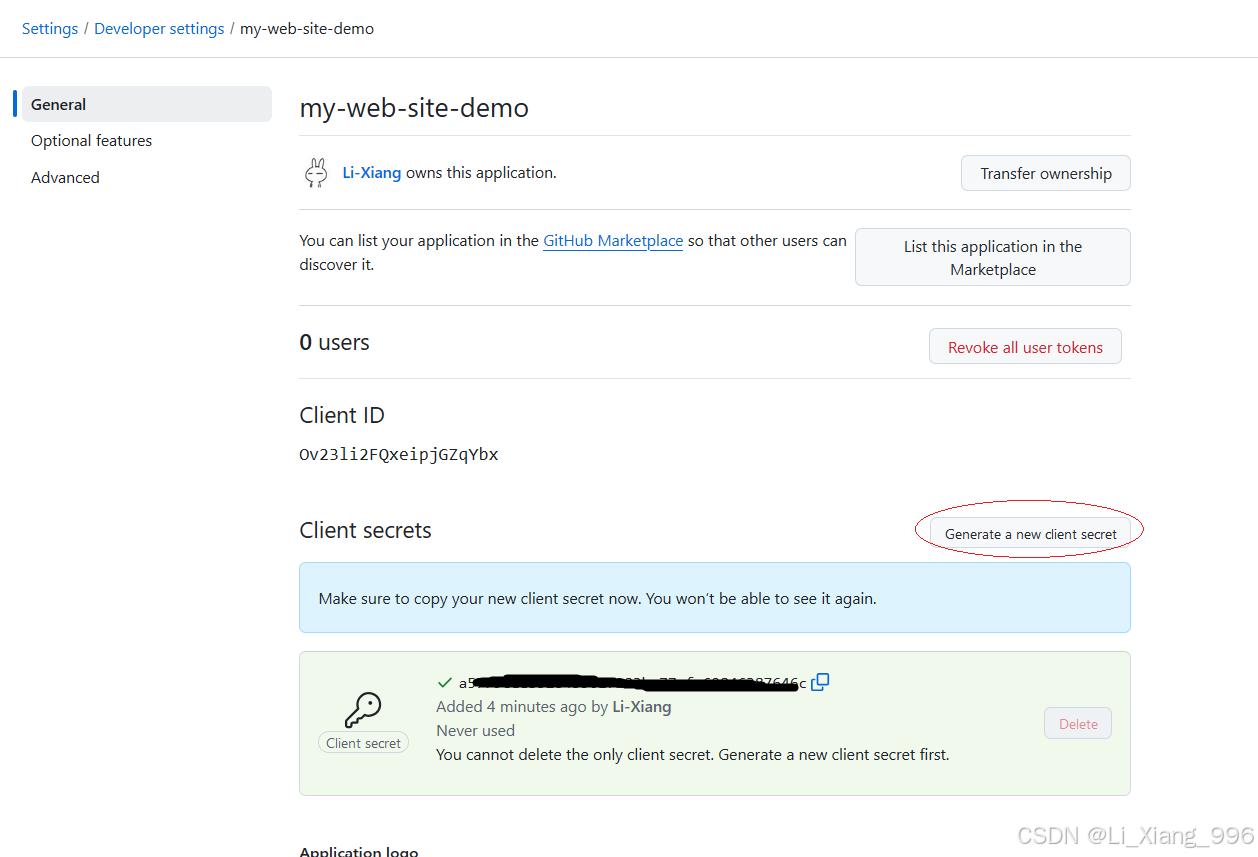This screenshot has height=857, width=1258.
Task: Click the my-web-site-demo page heading
Action: click(414, 107)
